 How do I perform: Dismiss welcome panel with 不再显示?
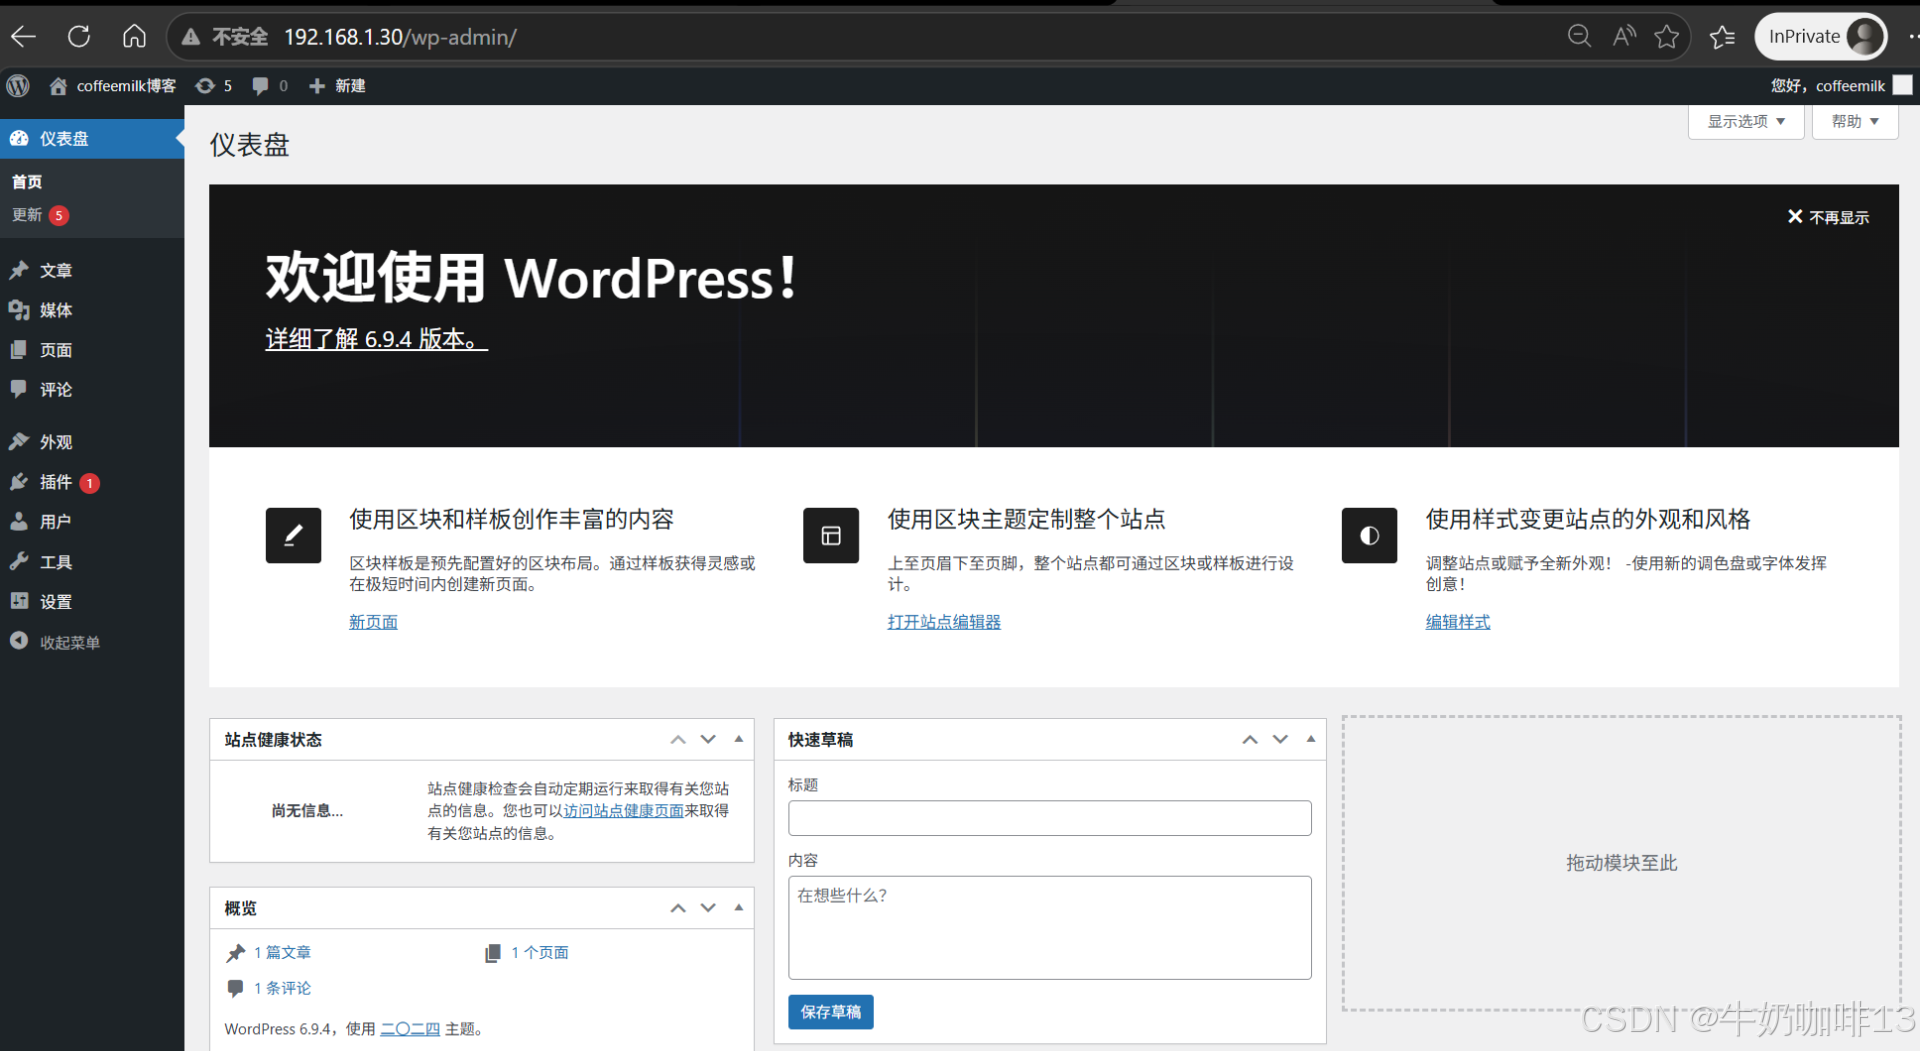pos(1828,217)
